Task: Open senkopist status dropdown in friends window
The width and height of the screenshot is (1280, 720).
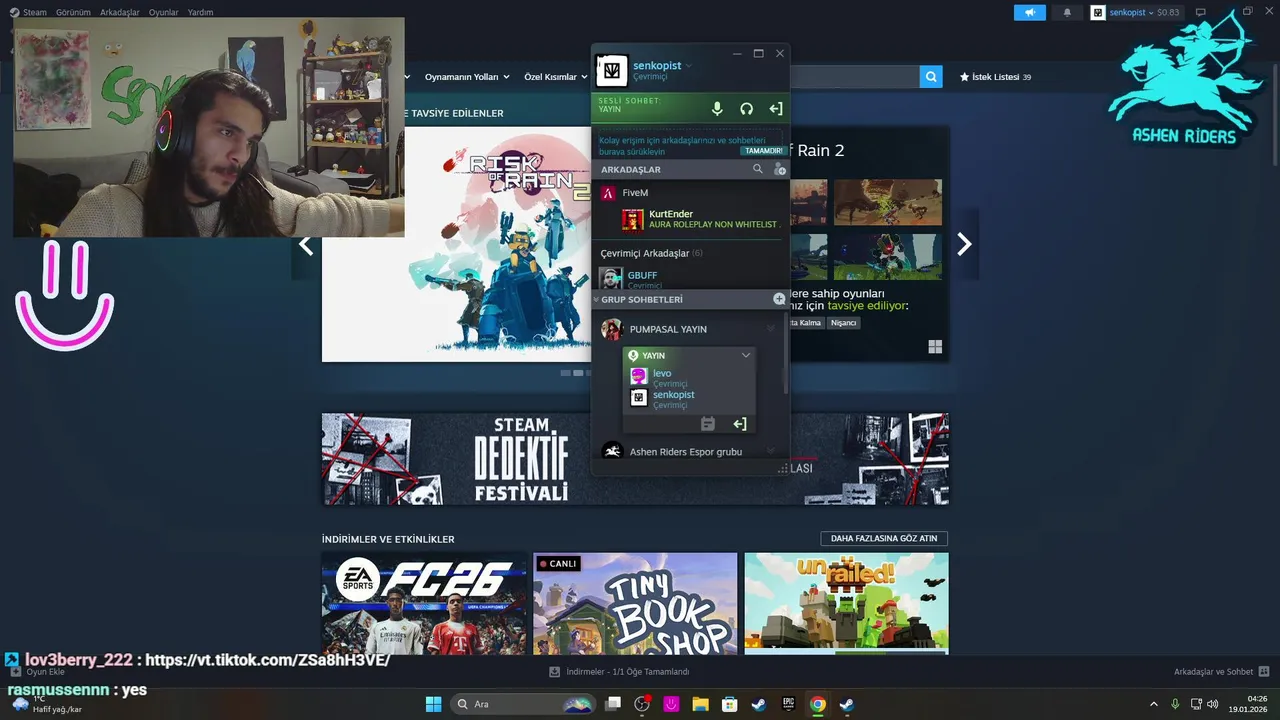Action: pyautogui.click(x=688, y=66)
